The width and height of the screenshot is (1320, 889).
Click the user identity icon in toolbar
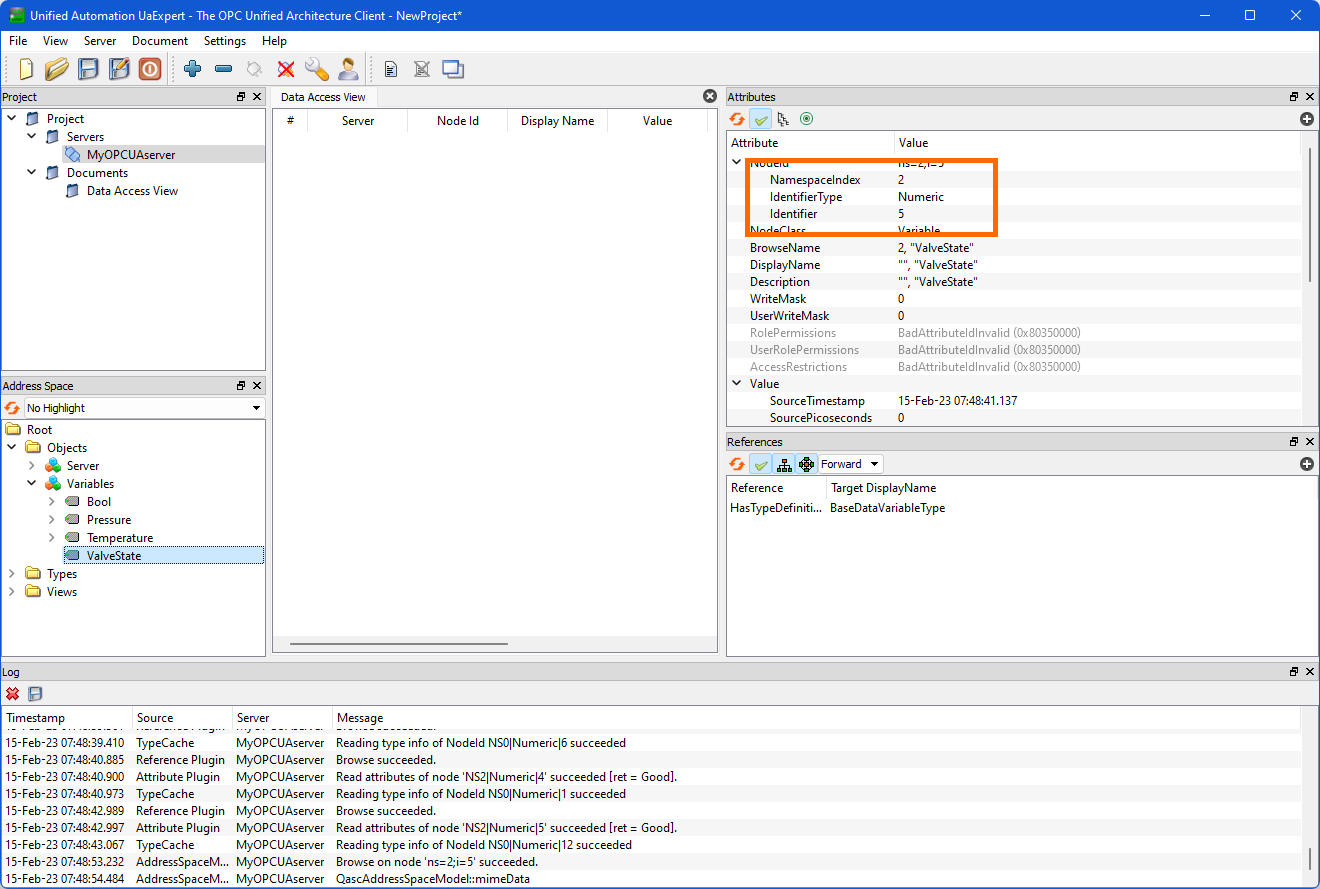pos(348,69)
